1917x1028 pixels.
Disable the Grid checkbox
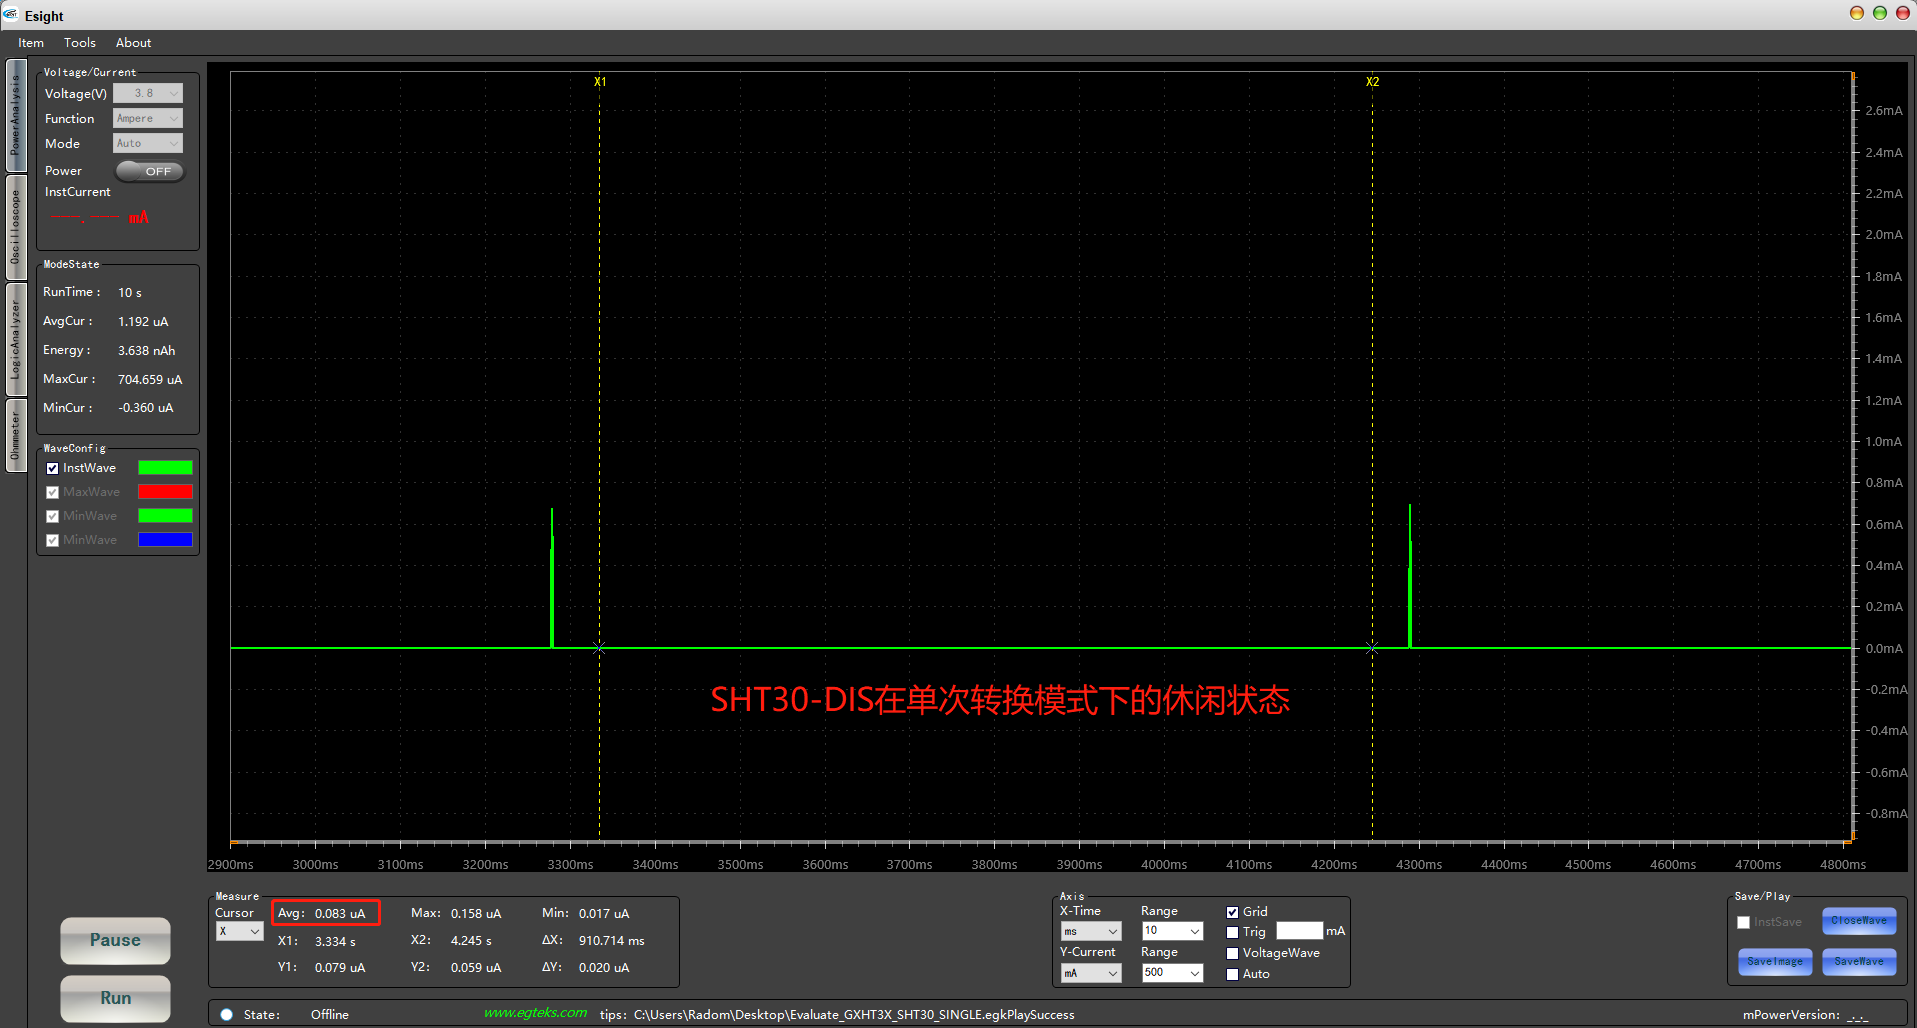click(1232, 912)
